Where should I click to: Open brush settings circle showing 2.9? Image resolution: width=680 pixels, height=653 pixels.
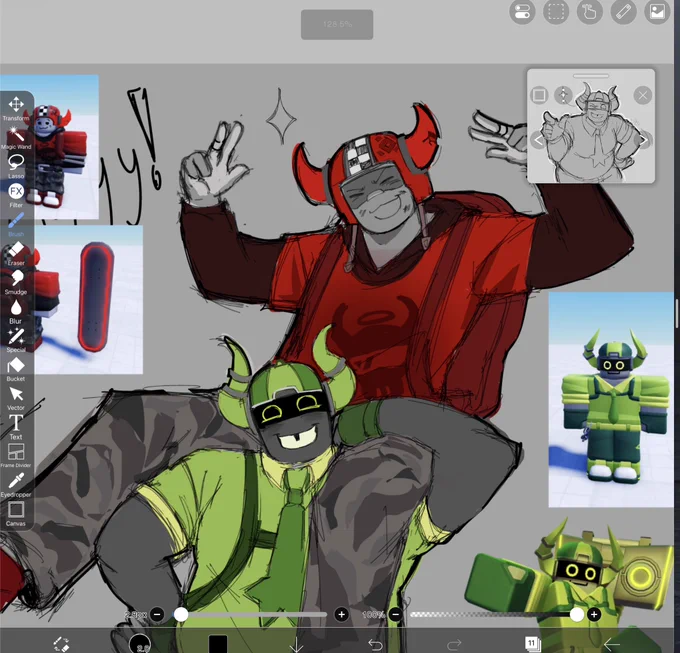coord(140,643)
